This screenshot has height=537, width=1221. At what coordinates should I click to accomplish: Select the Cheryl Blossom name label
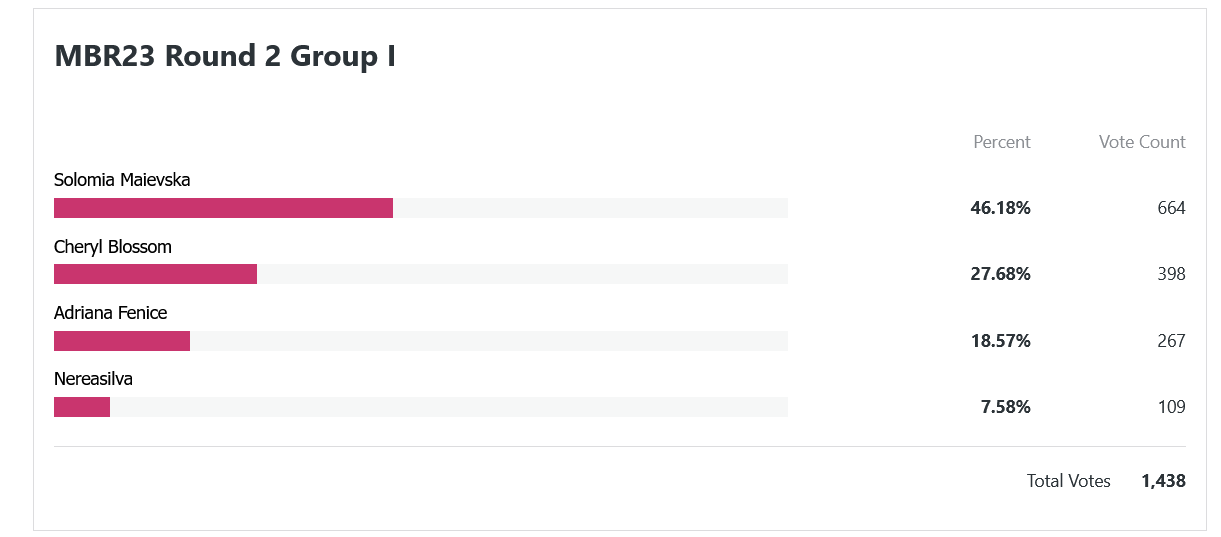click(x=113, y=247)
